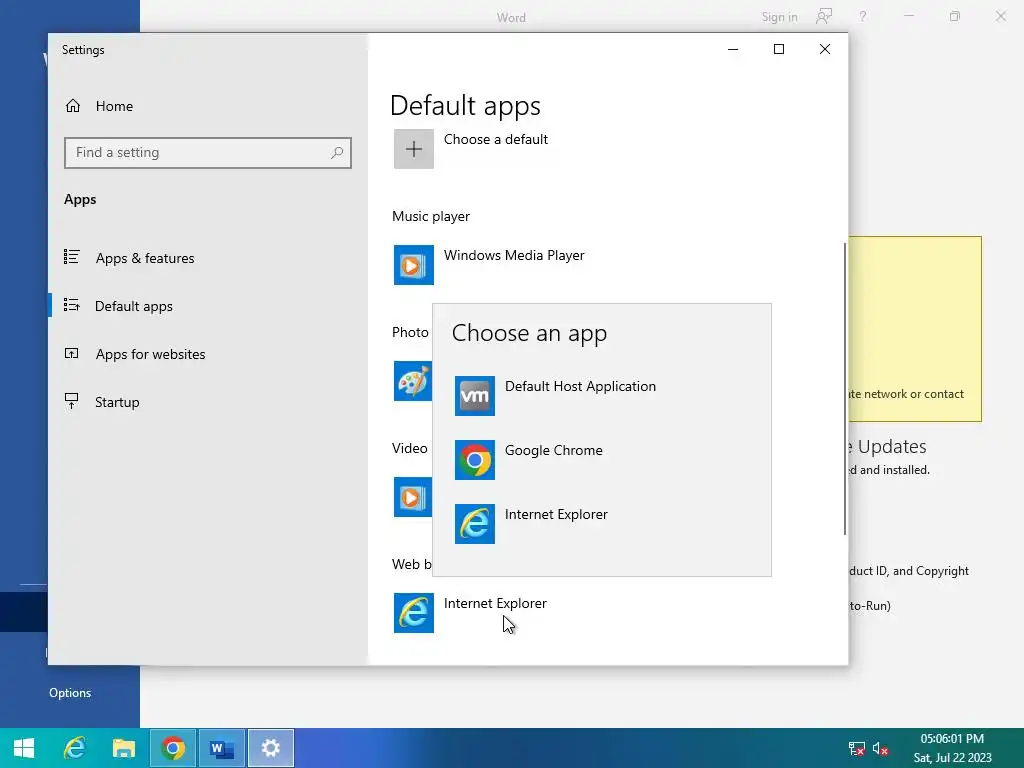
Task: Open the Windows Start menu
Action: [x=24, y=748]
